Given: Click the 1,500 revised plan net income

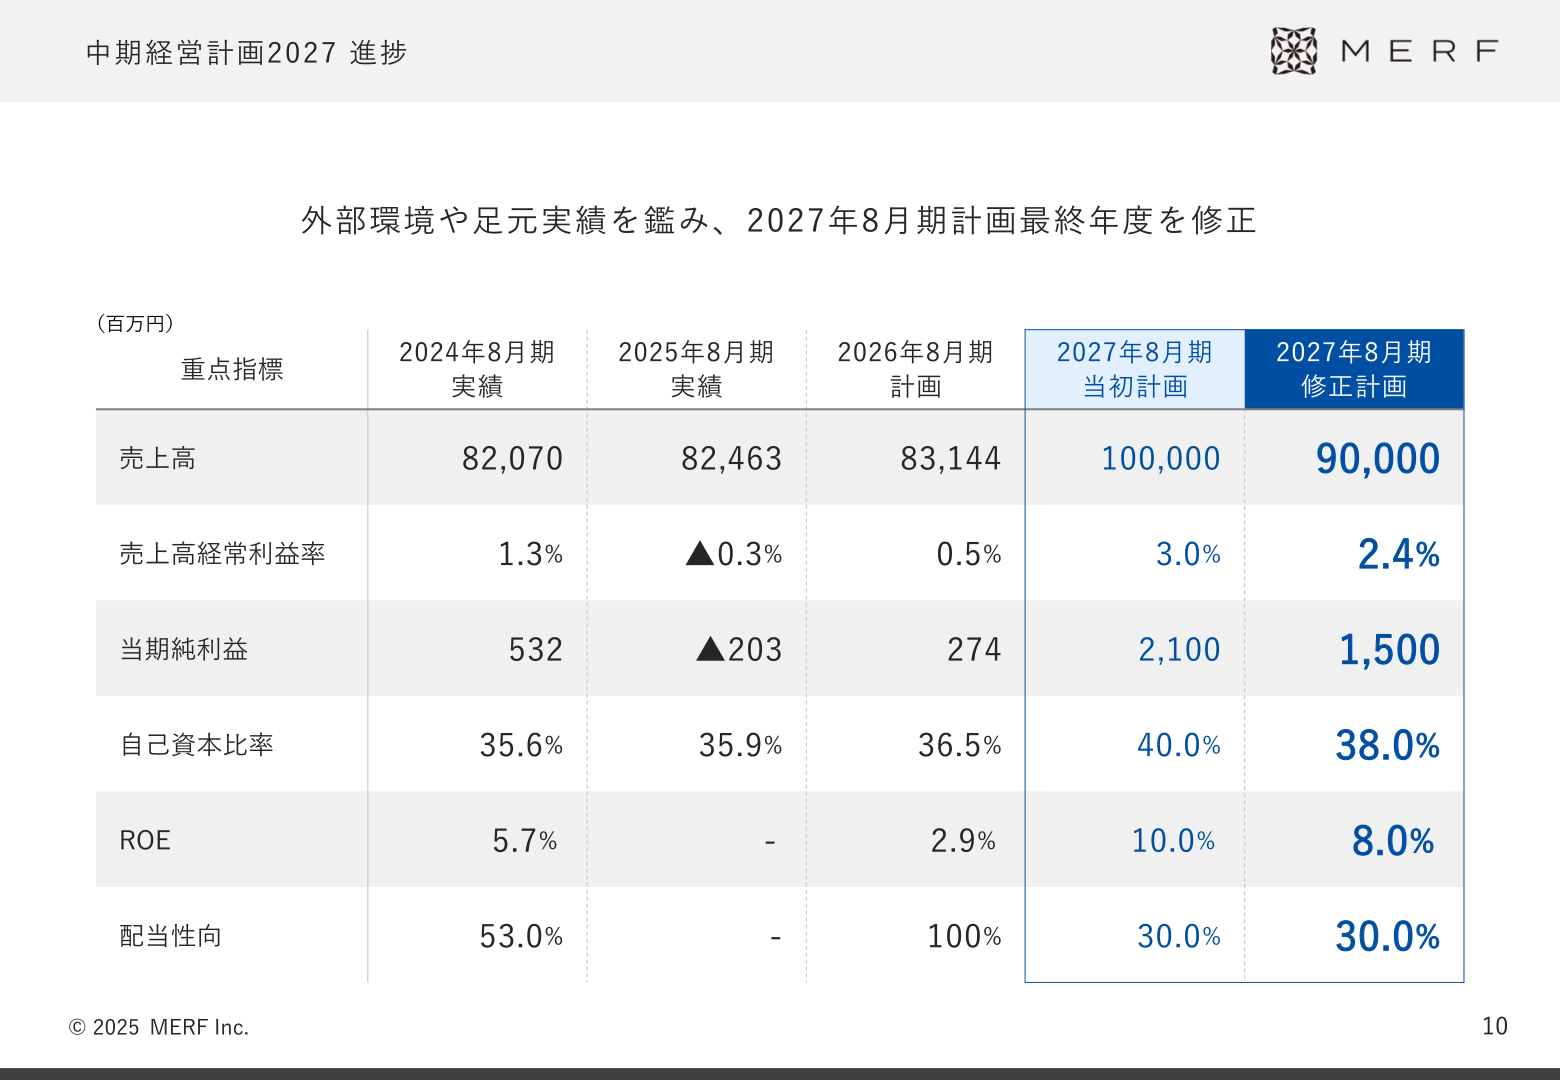Looking at the screenshot, I should [1389, 650].
